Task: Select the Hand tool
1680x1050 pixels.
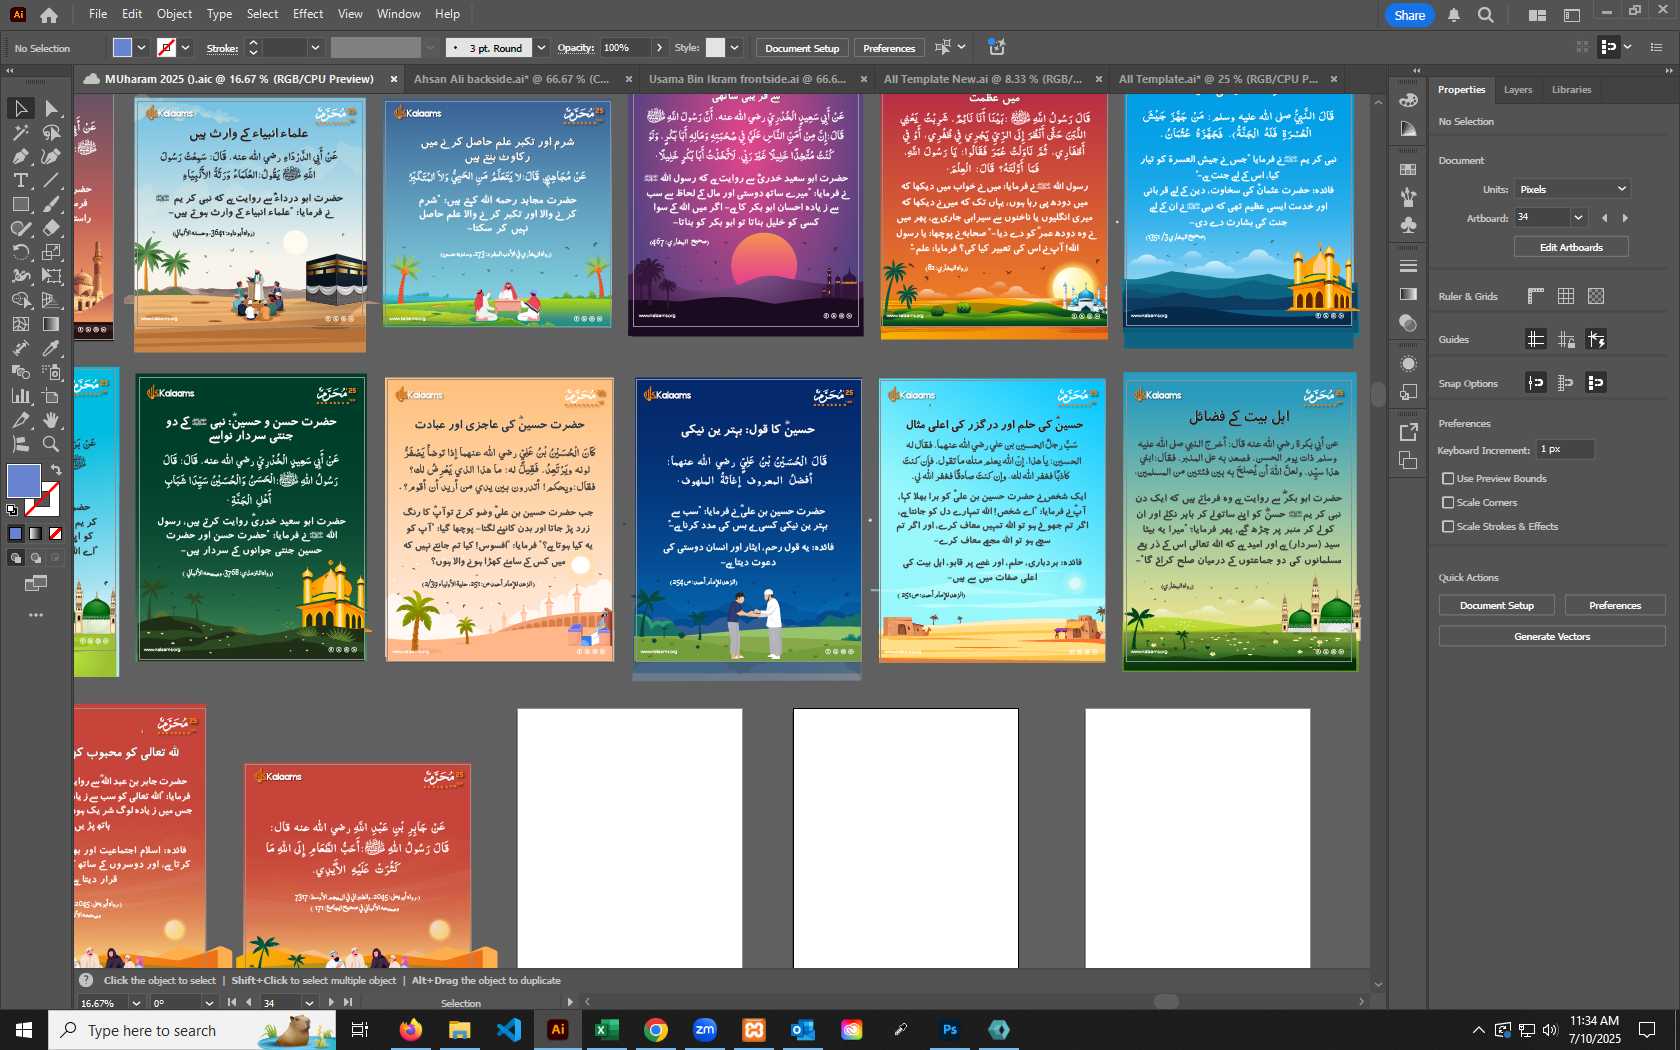Action: [x=51, y=420]
